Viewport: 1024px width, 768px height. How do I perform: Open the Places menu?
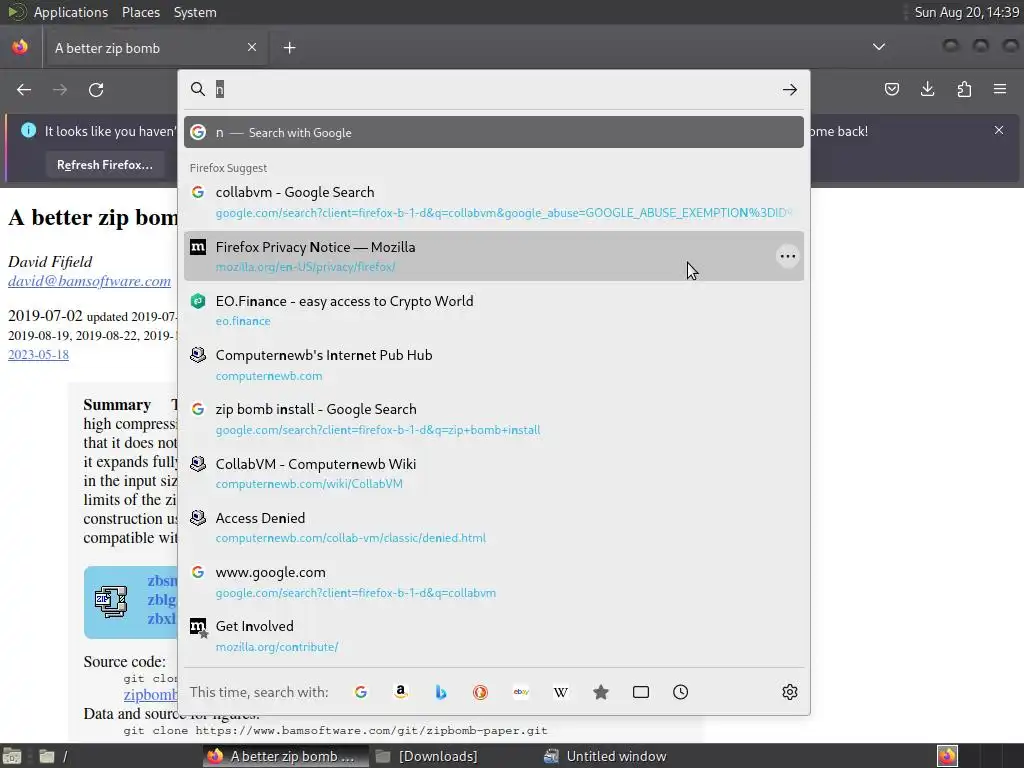(x=140, y=12)
